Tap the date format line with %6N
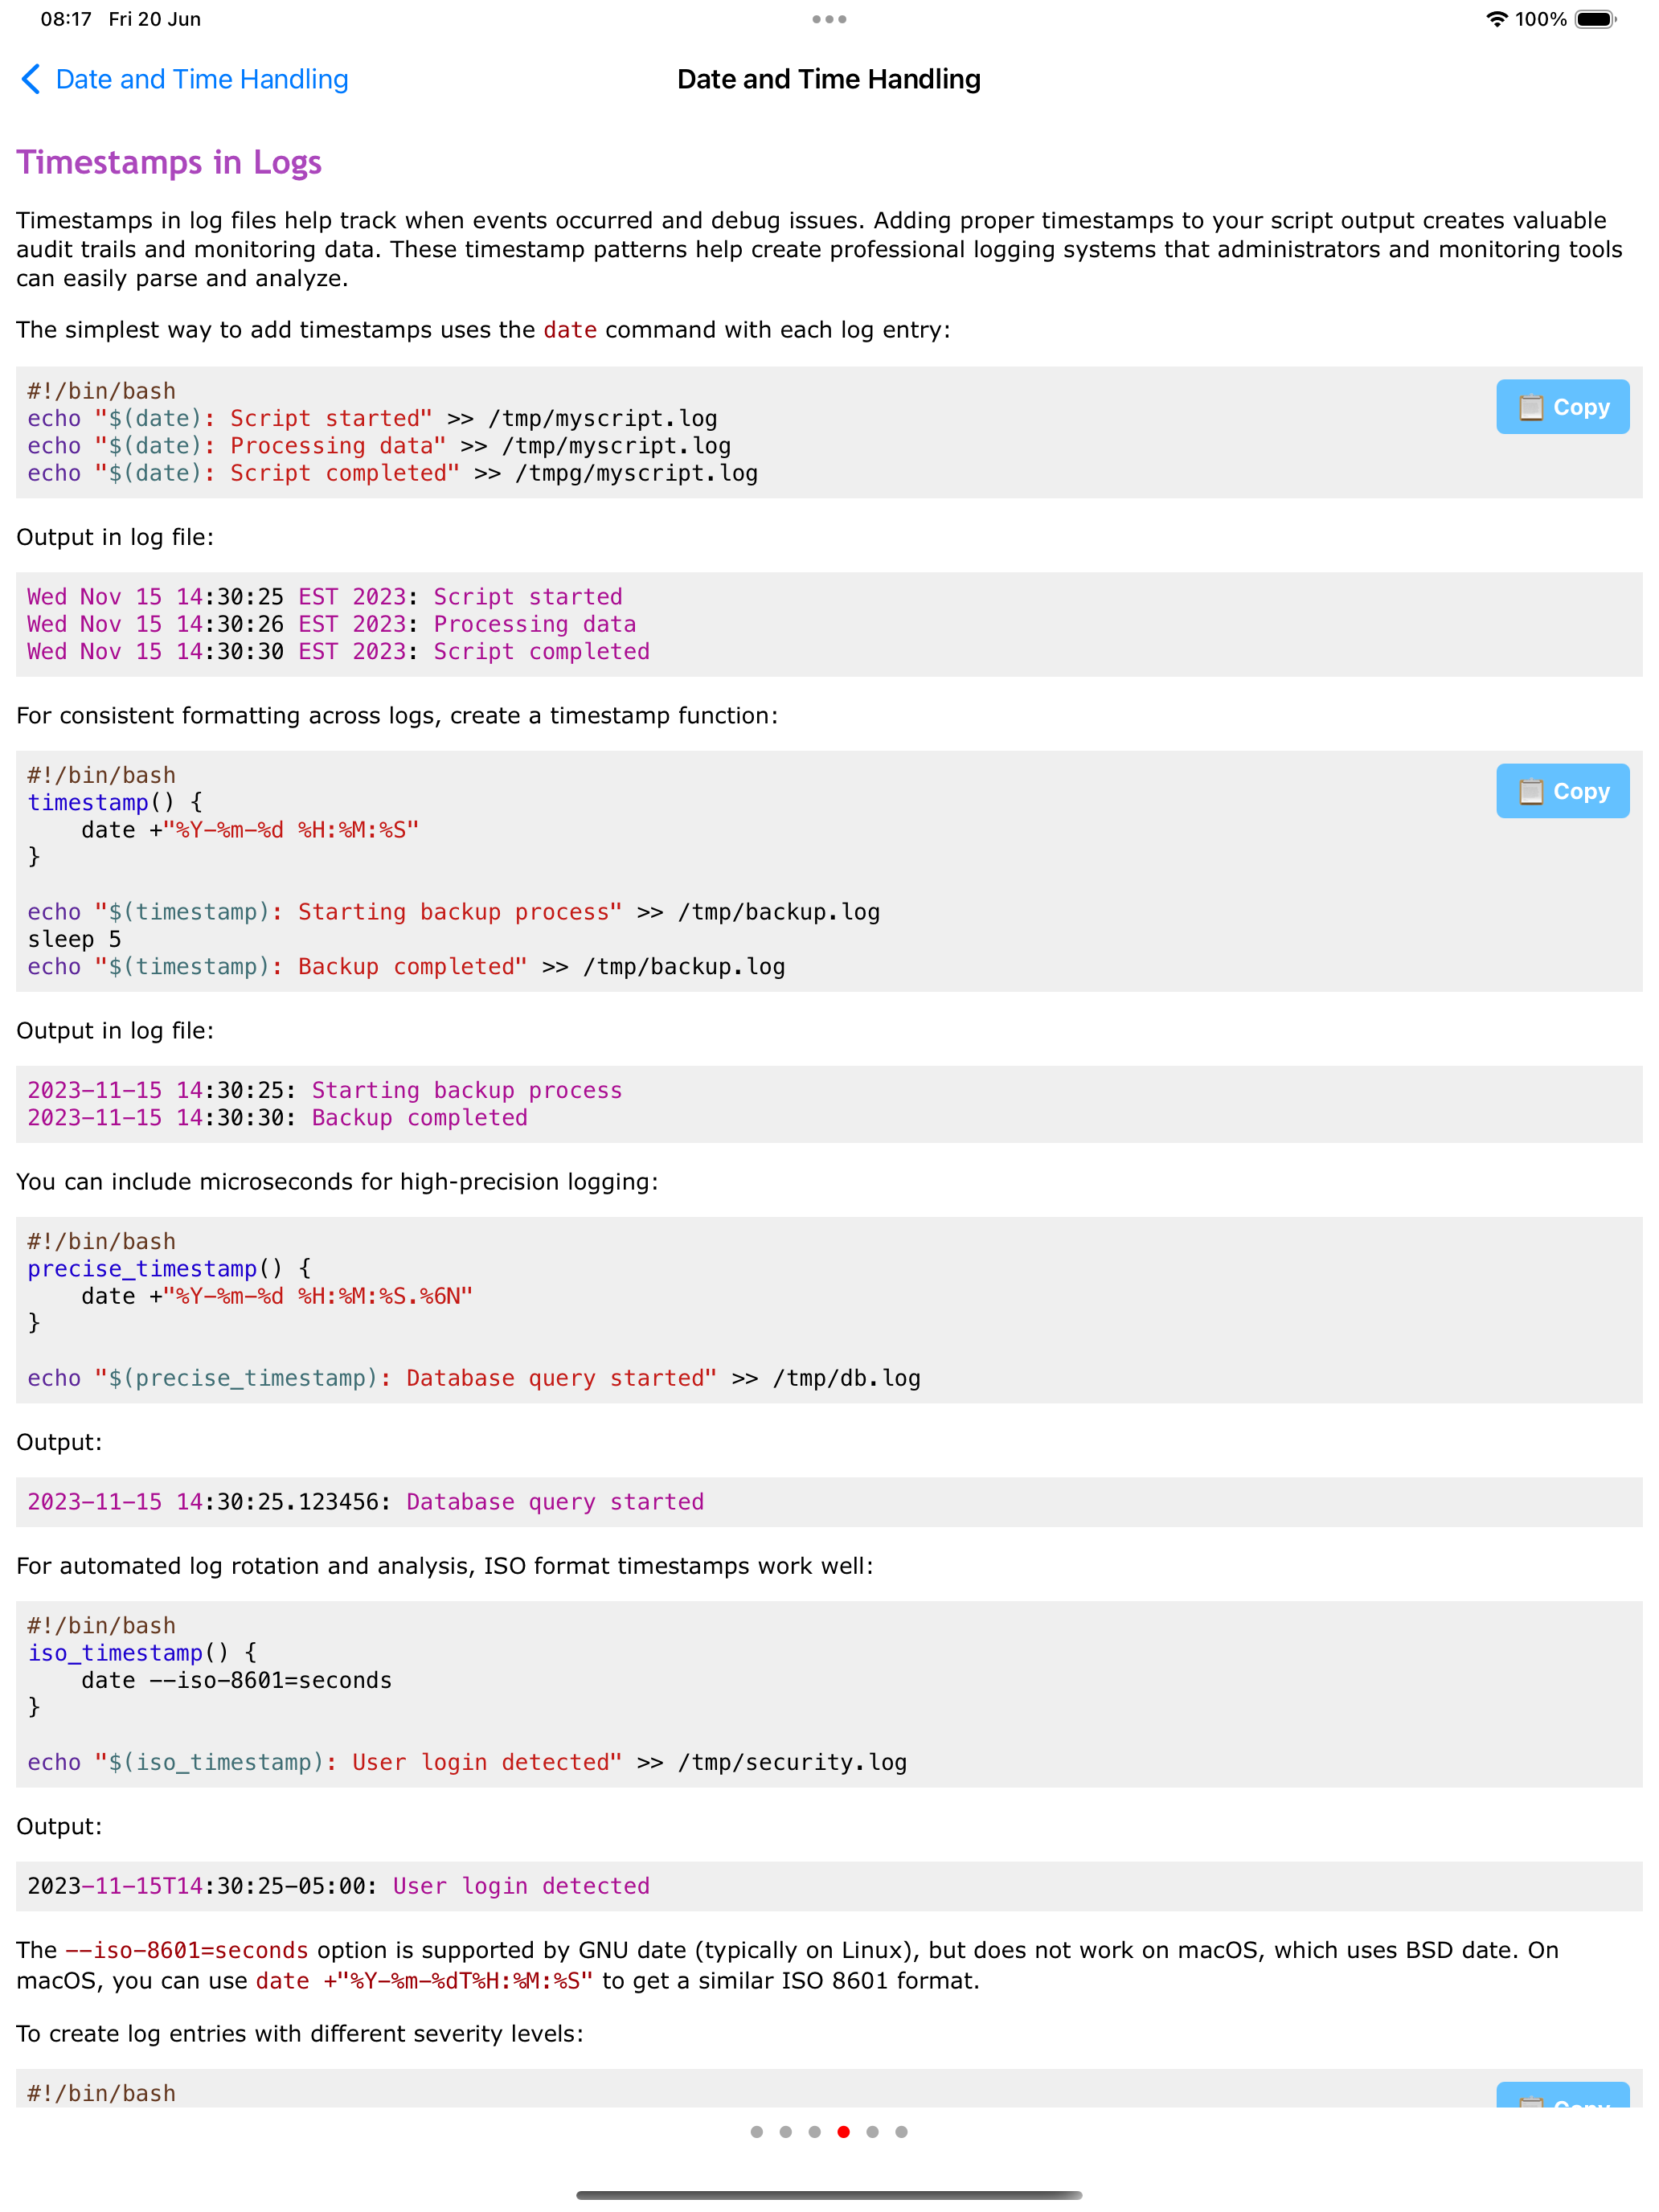The width and height of the screenshot is (1659, 2212). point(277,1296)
